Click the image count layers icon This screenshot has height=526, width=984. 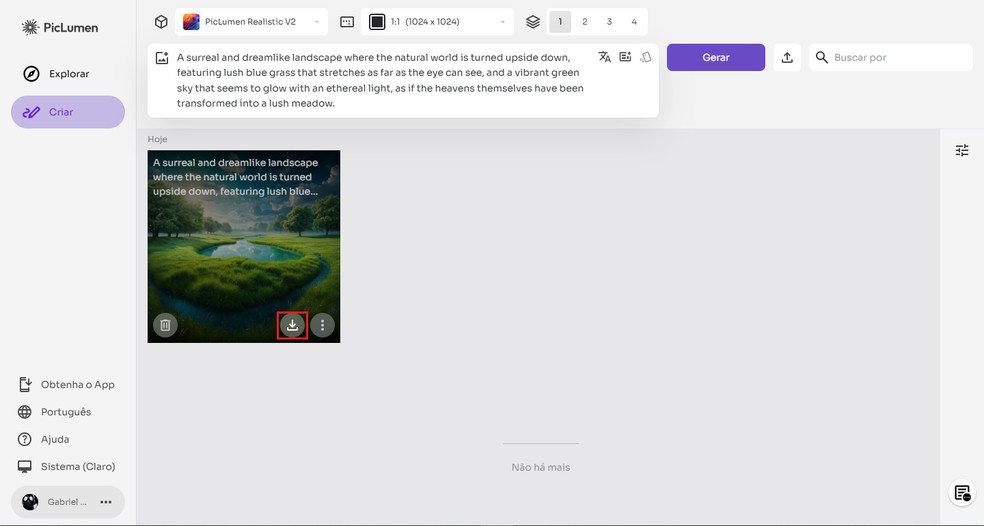[x=533, y=22]
